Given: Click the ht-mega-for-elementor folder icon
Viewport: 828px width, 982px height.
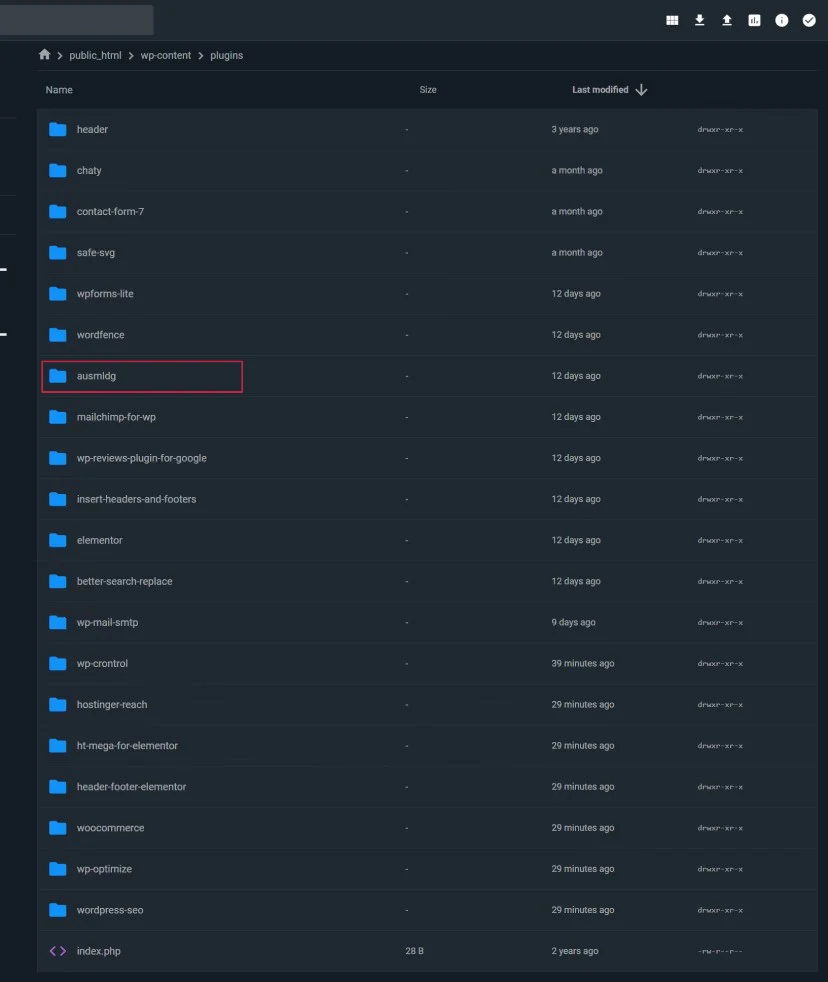Looking at the screenshot, I should (x=58, y=746).
